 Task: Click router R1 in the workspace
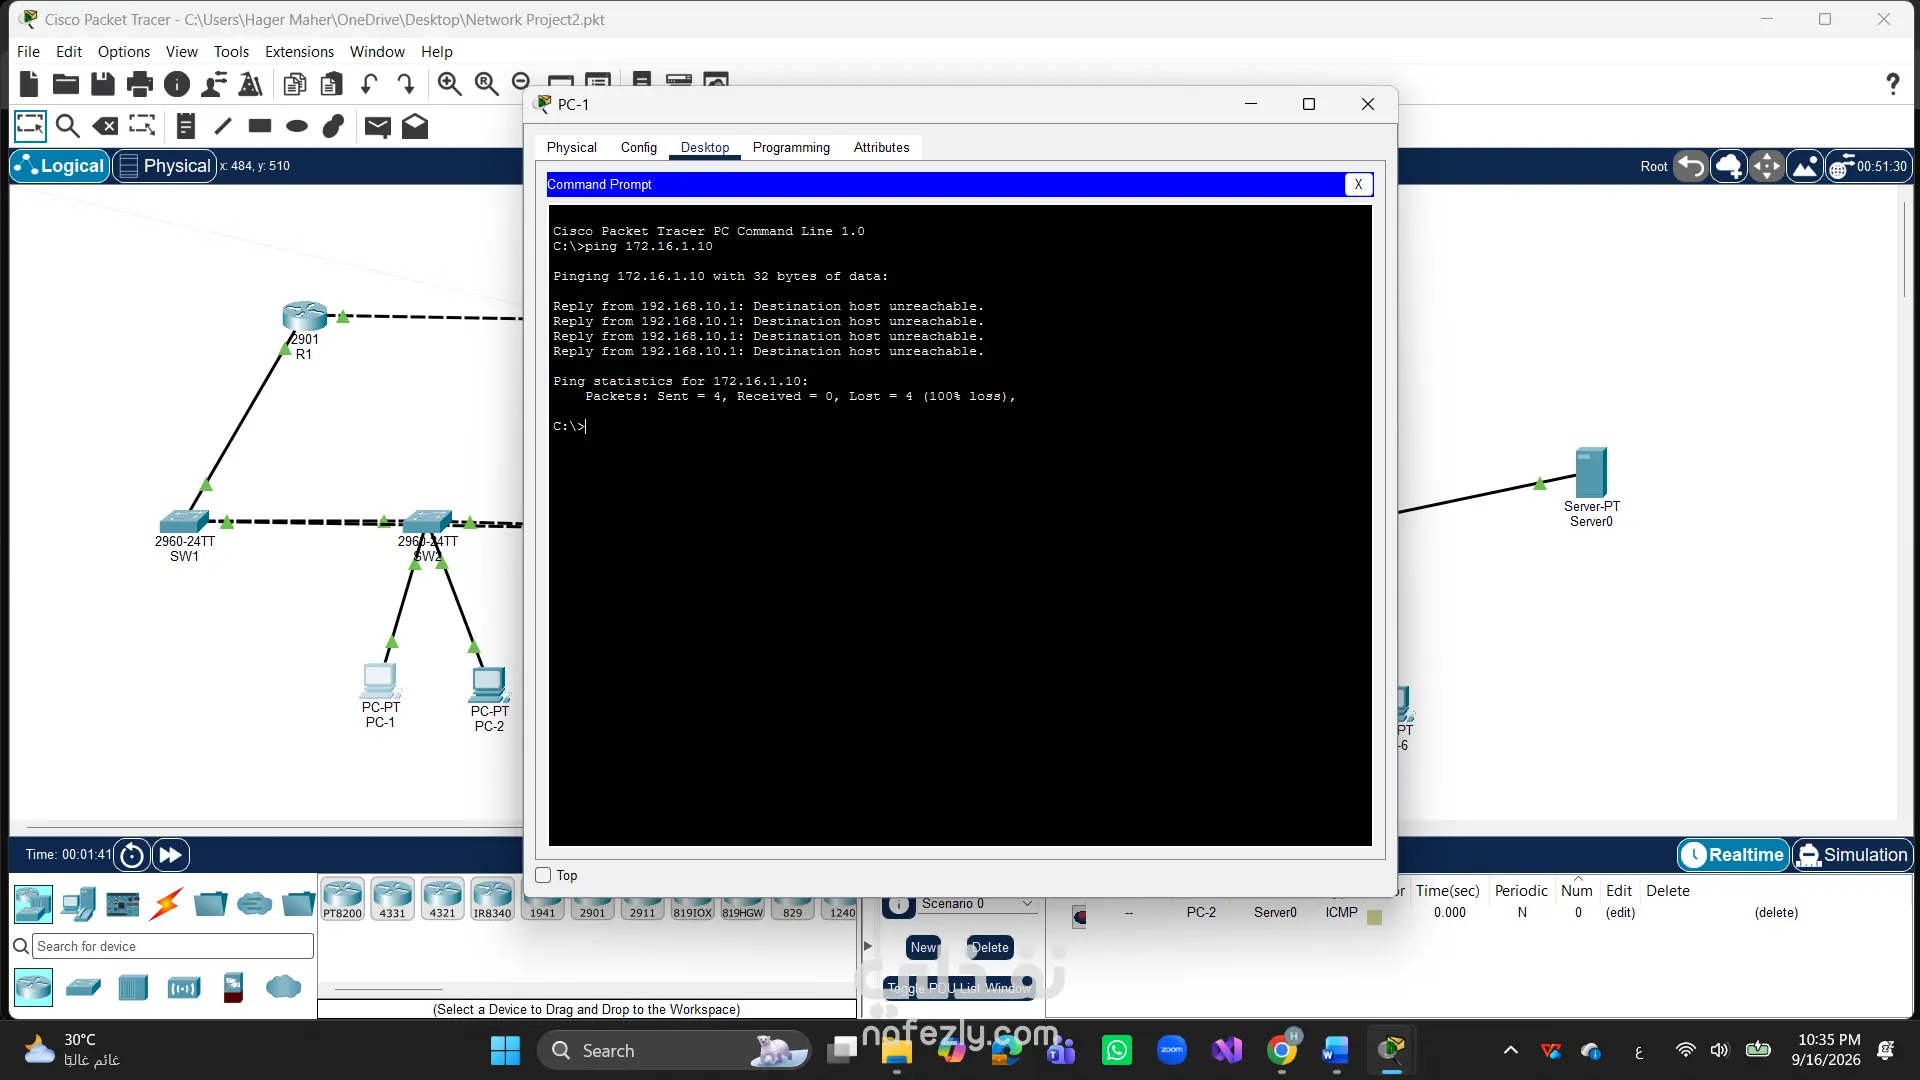pos(304,318)
